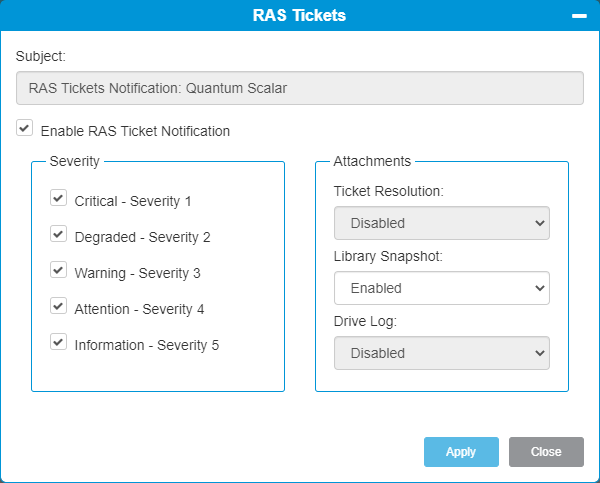Apply the RAS ticket settings
This screenshot has width=600, height=483.
[x=461, y=452]
